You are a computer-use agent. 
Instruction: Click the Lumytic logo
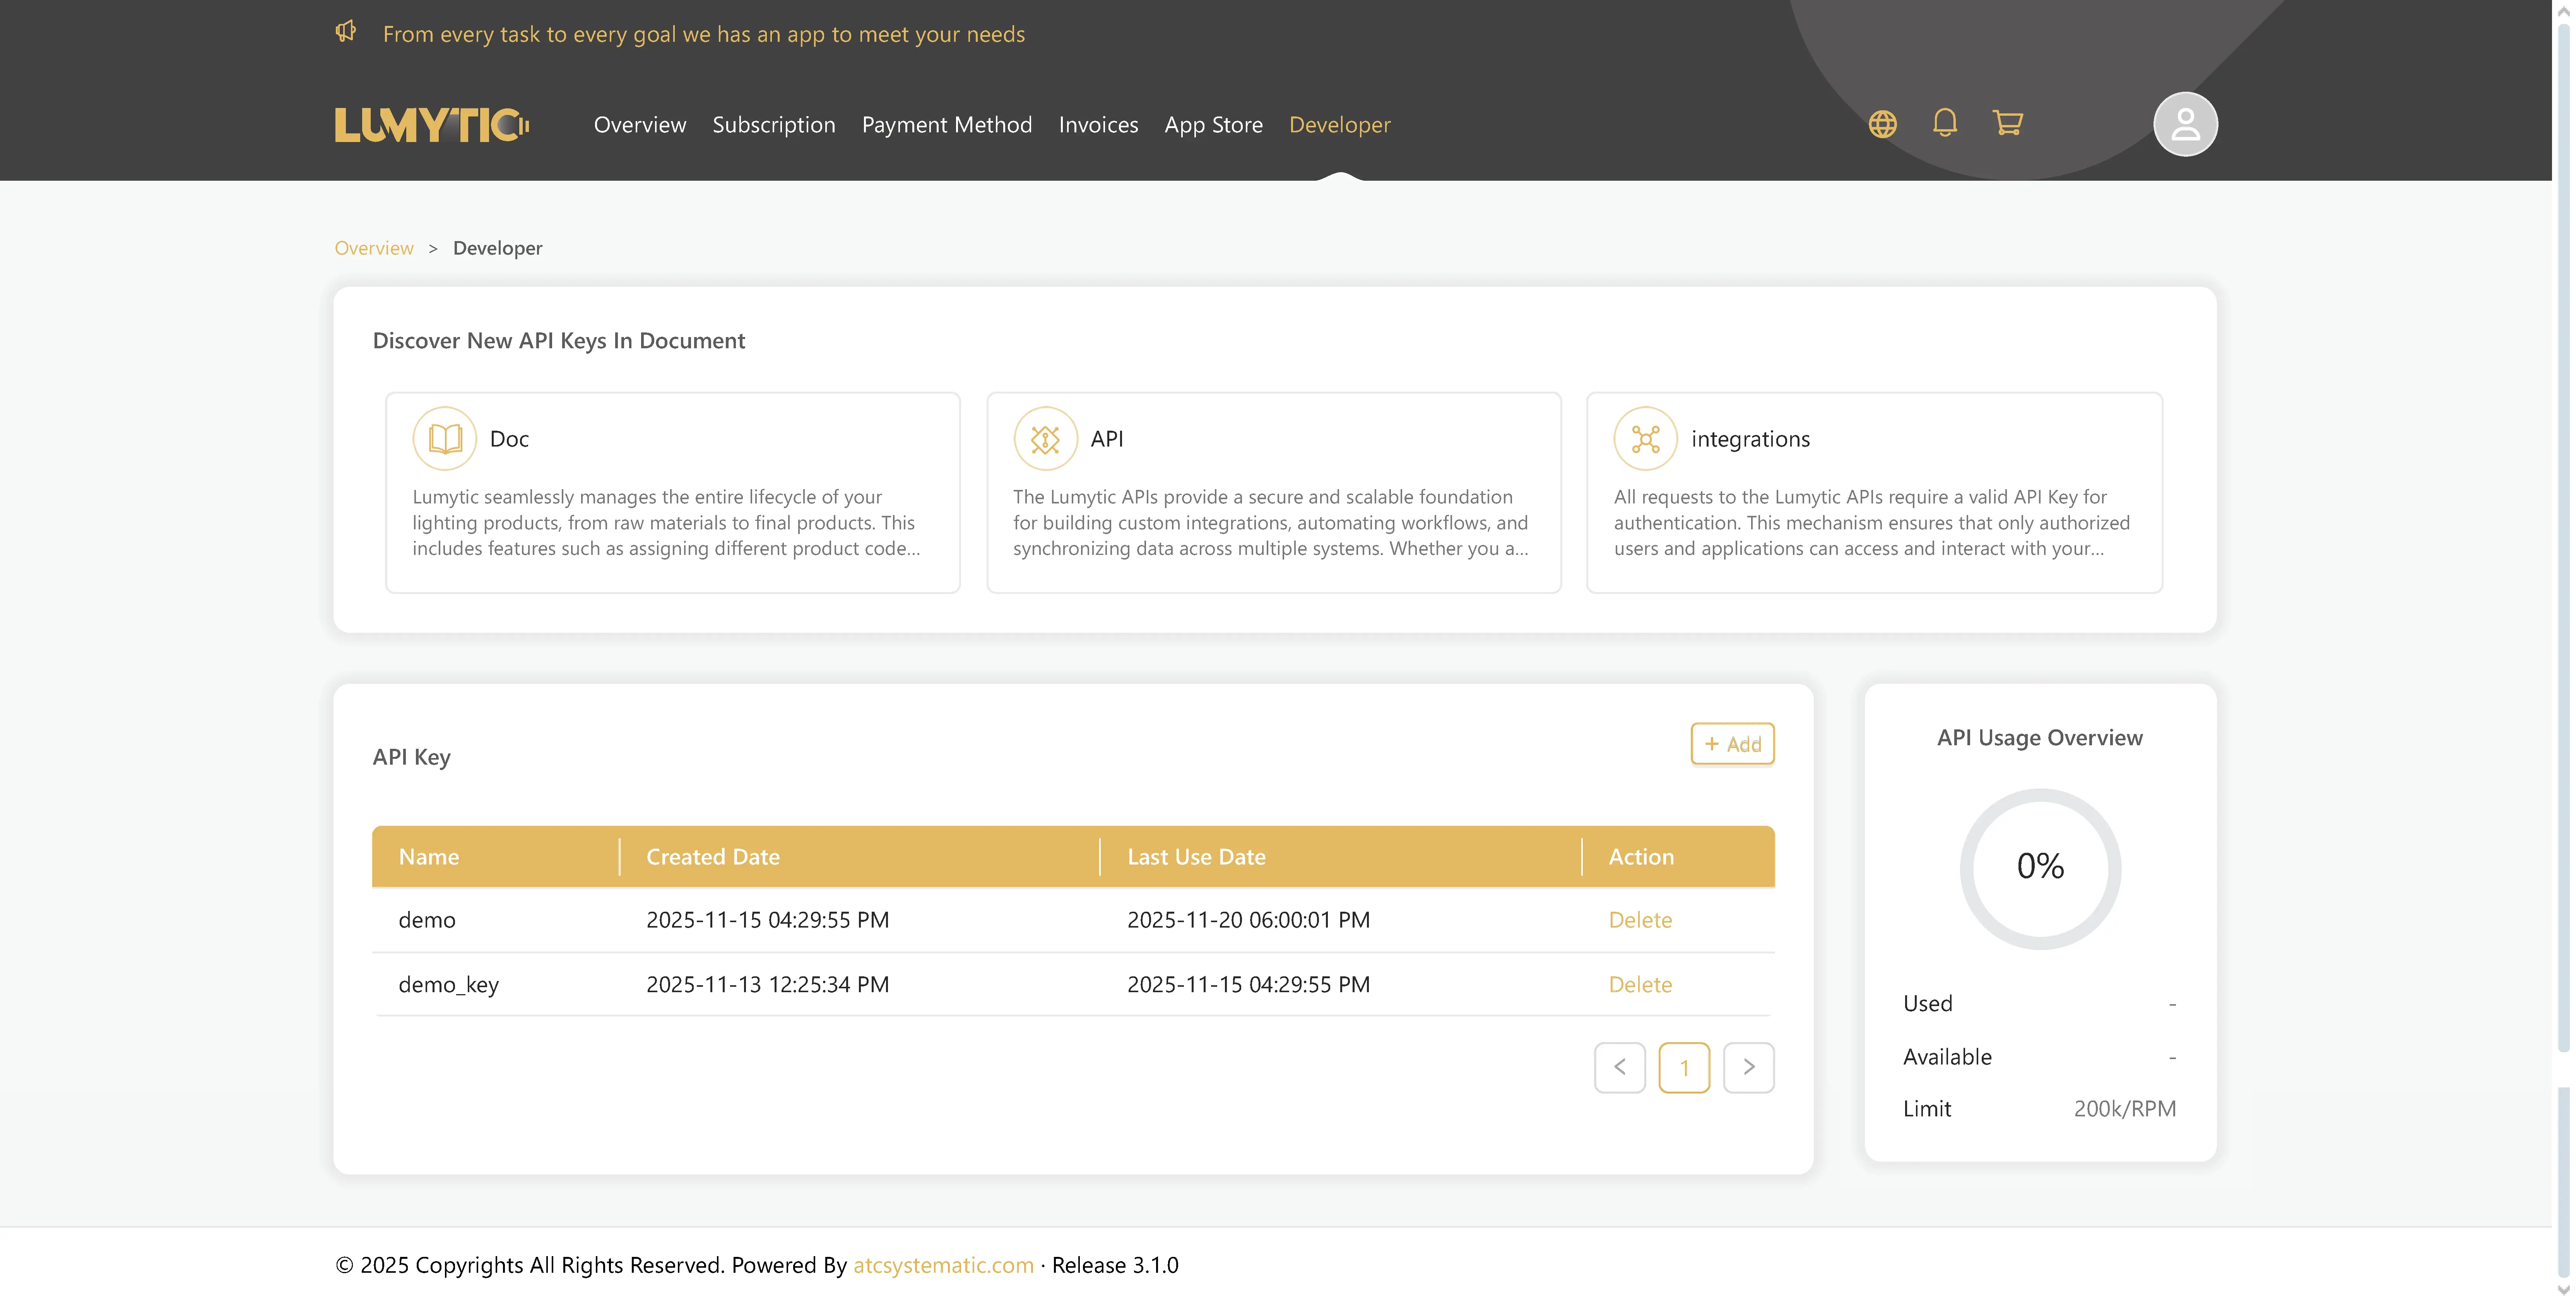(430, 123)
